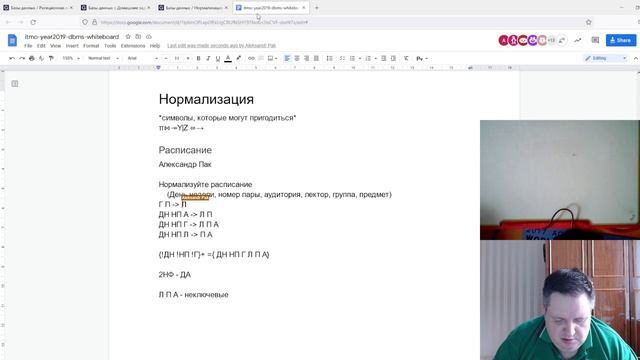Click the browser address bar URL
The height and width of the screenshot is (360, 640).
pos(204,22)
